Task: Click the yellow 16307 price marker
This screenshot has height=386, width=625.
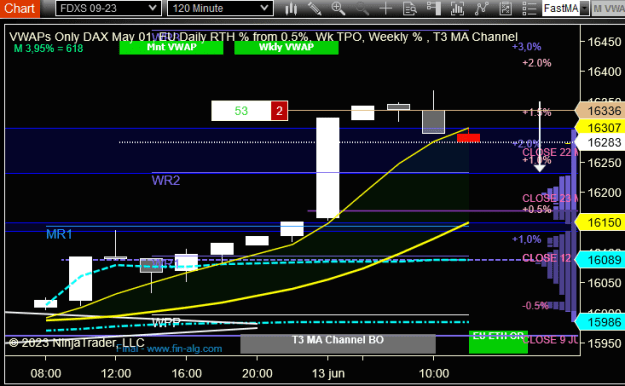Action: 600,128
